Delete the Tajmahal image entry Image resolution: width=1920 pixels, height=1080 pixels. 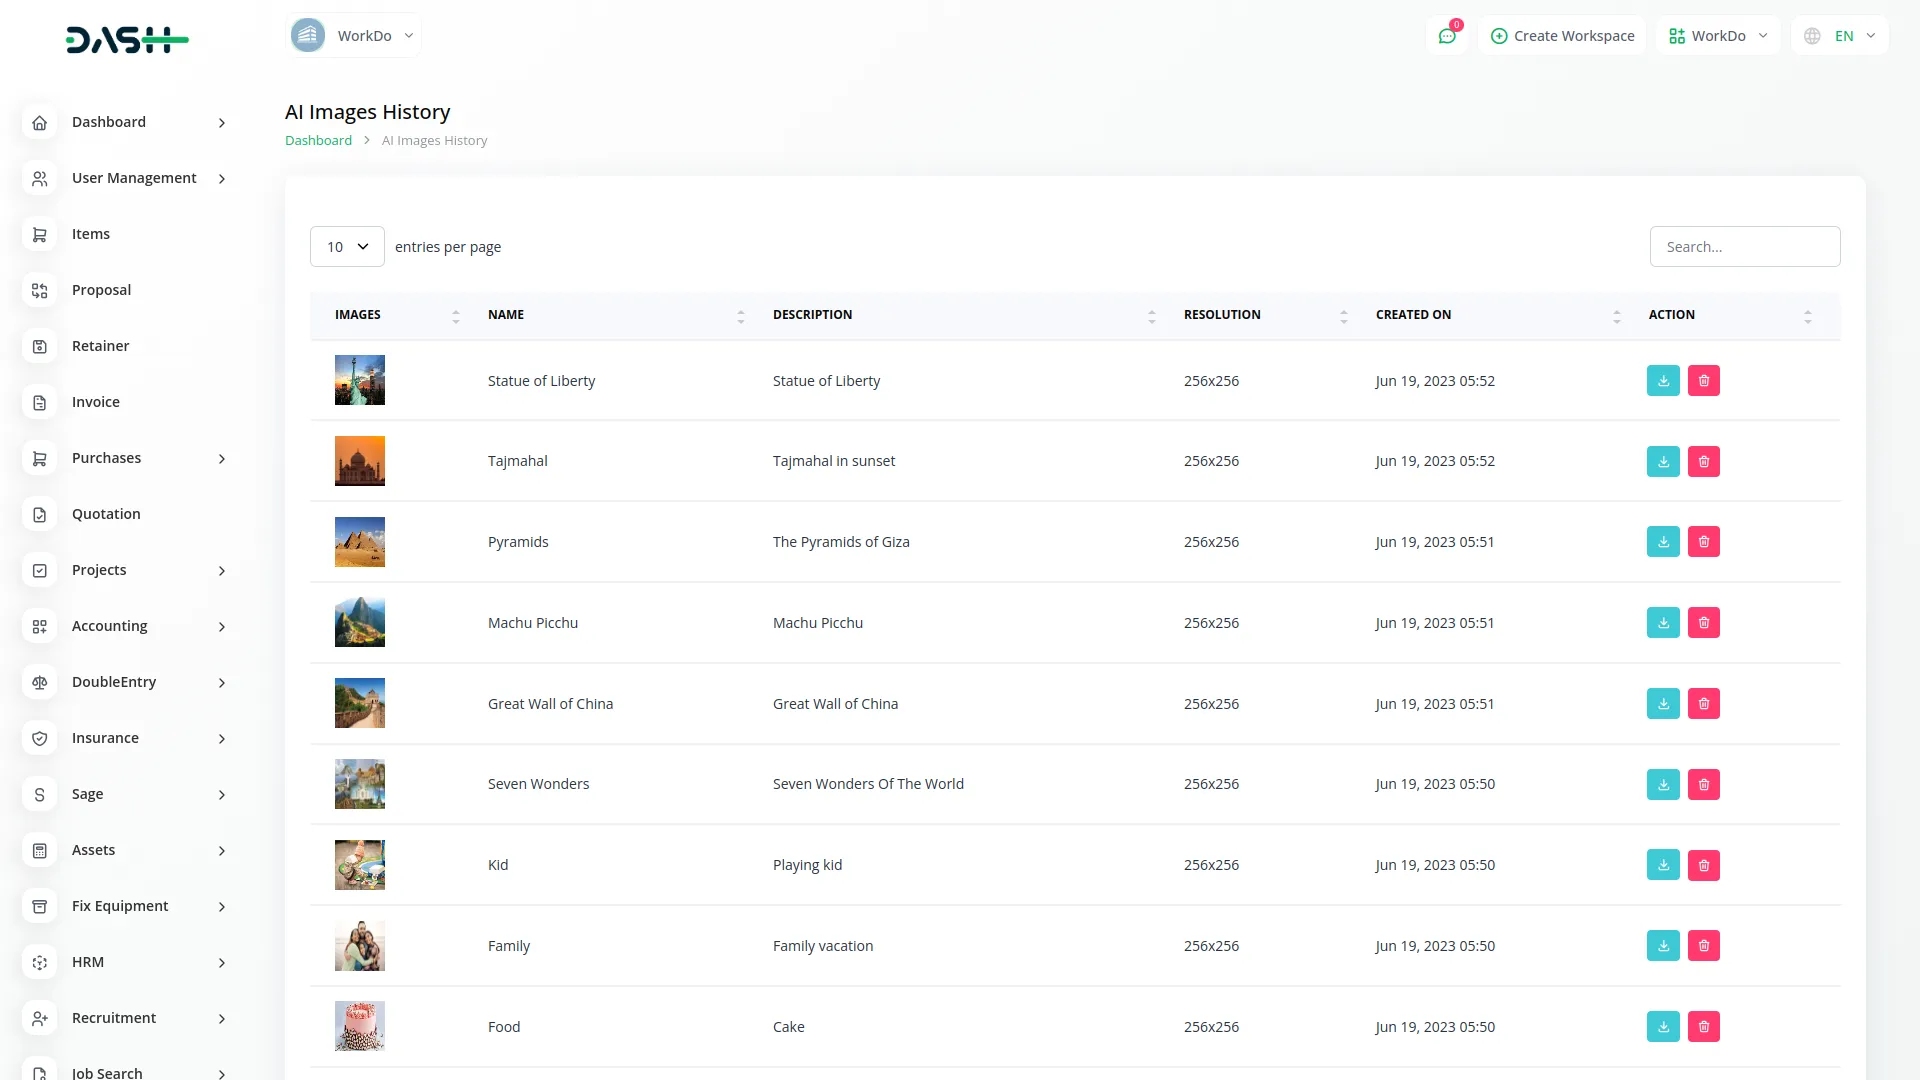1704,462
